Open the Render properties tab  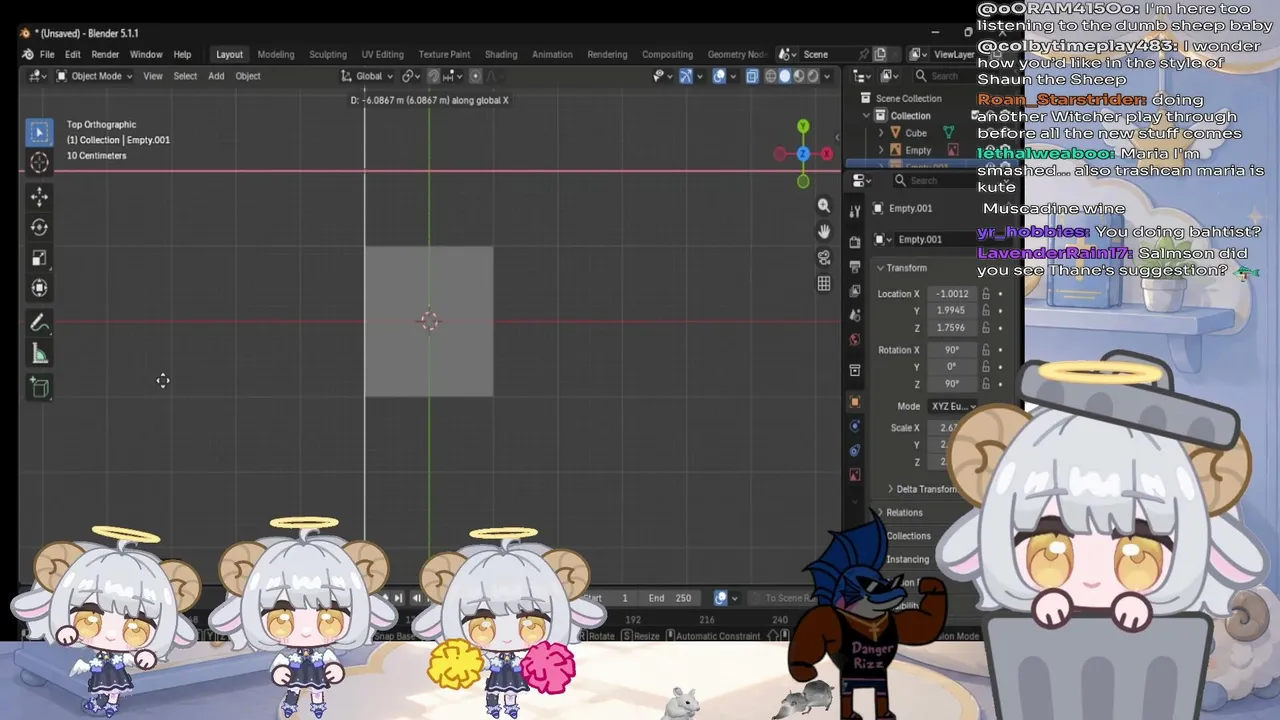[x=854, y=242]
